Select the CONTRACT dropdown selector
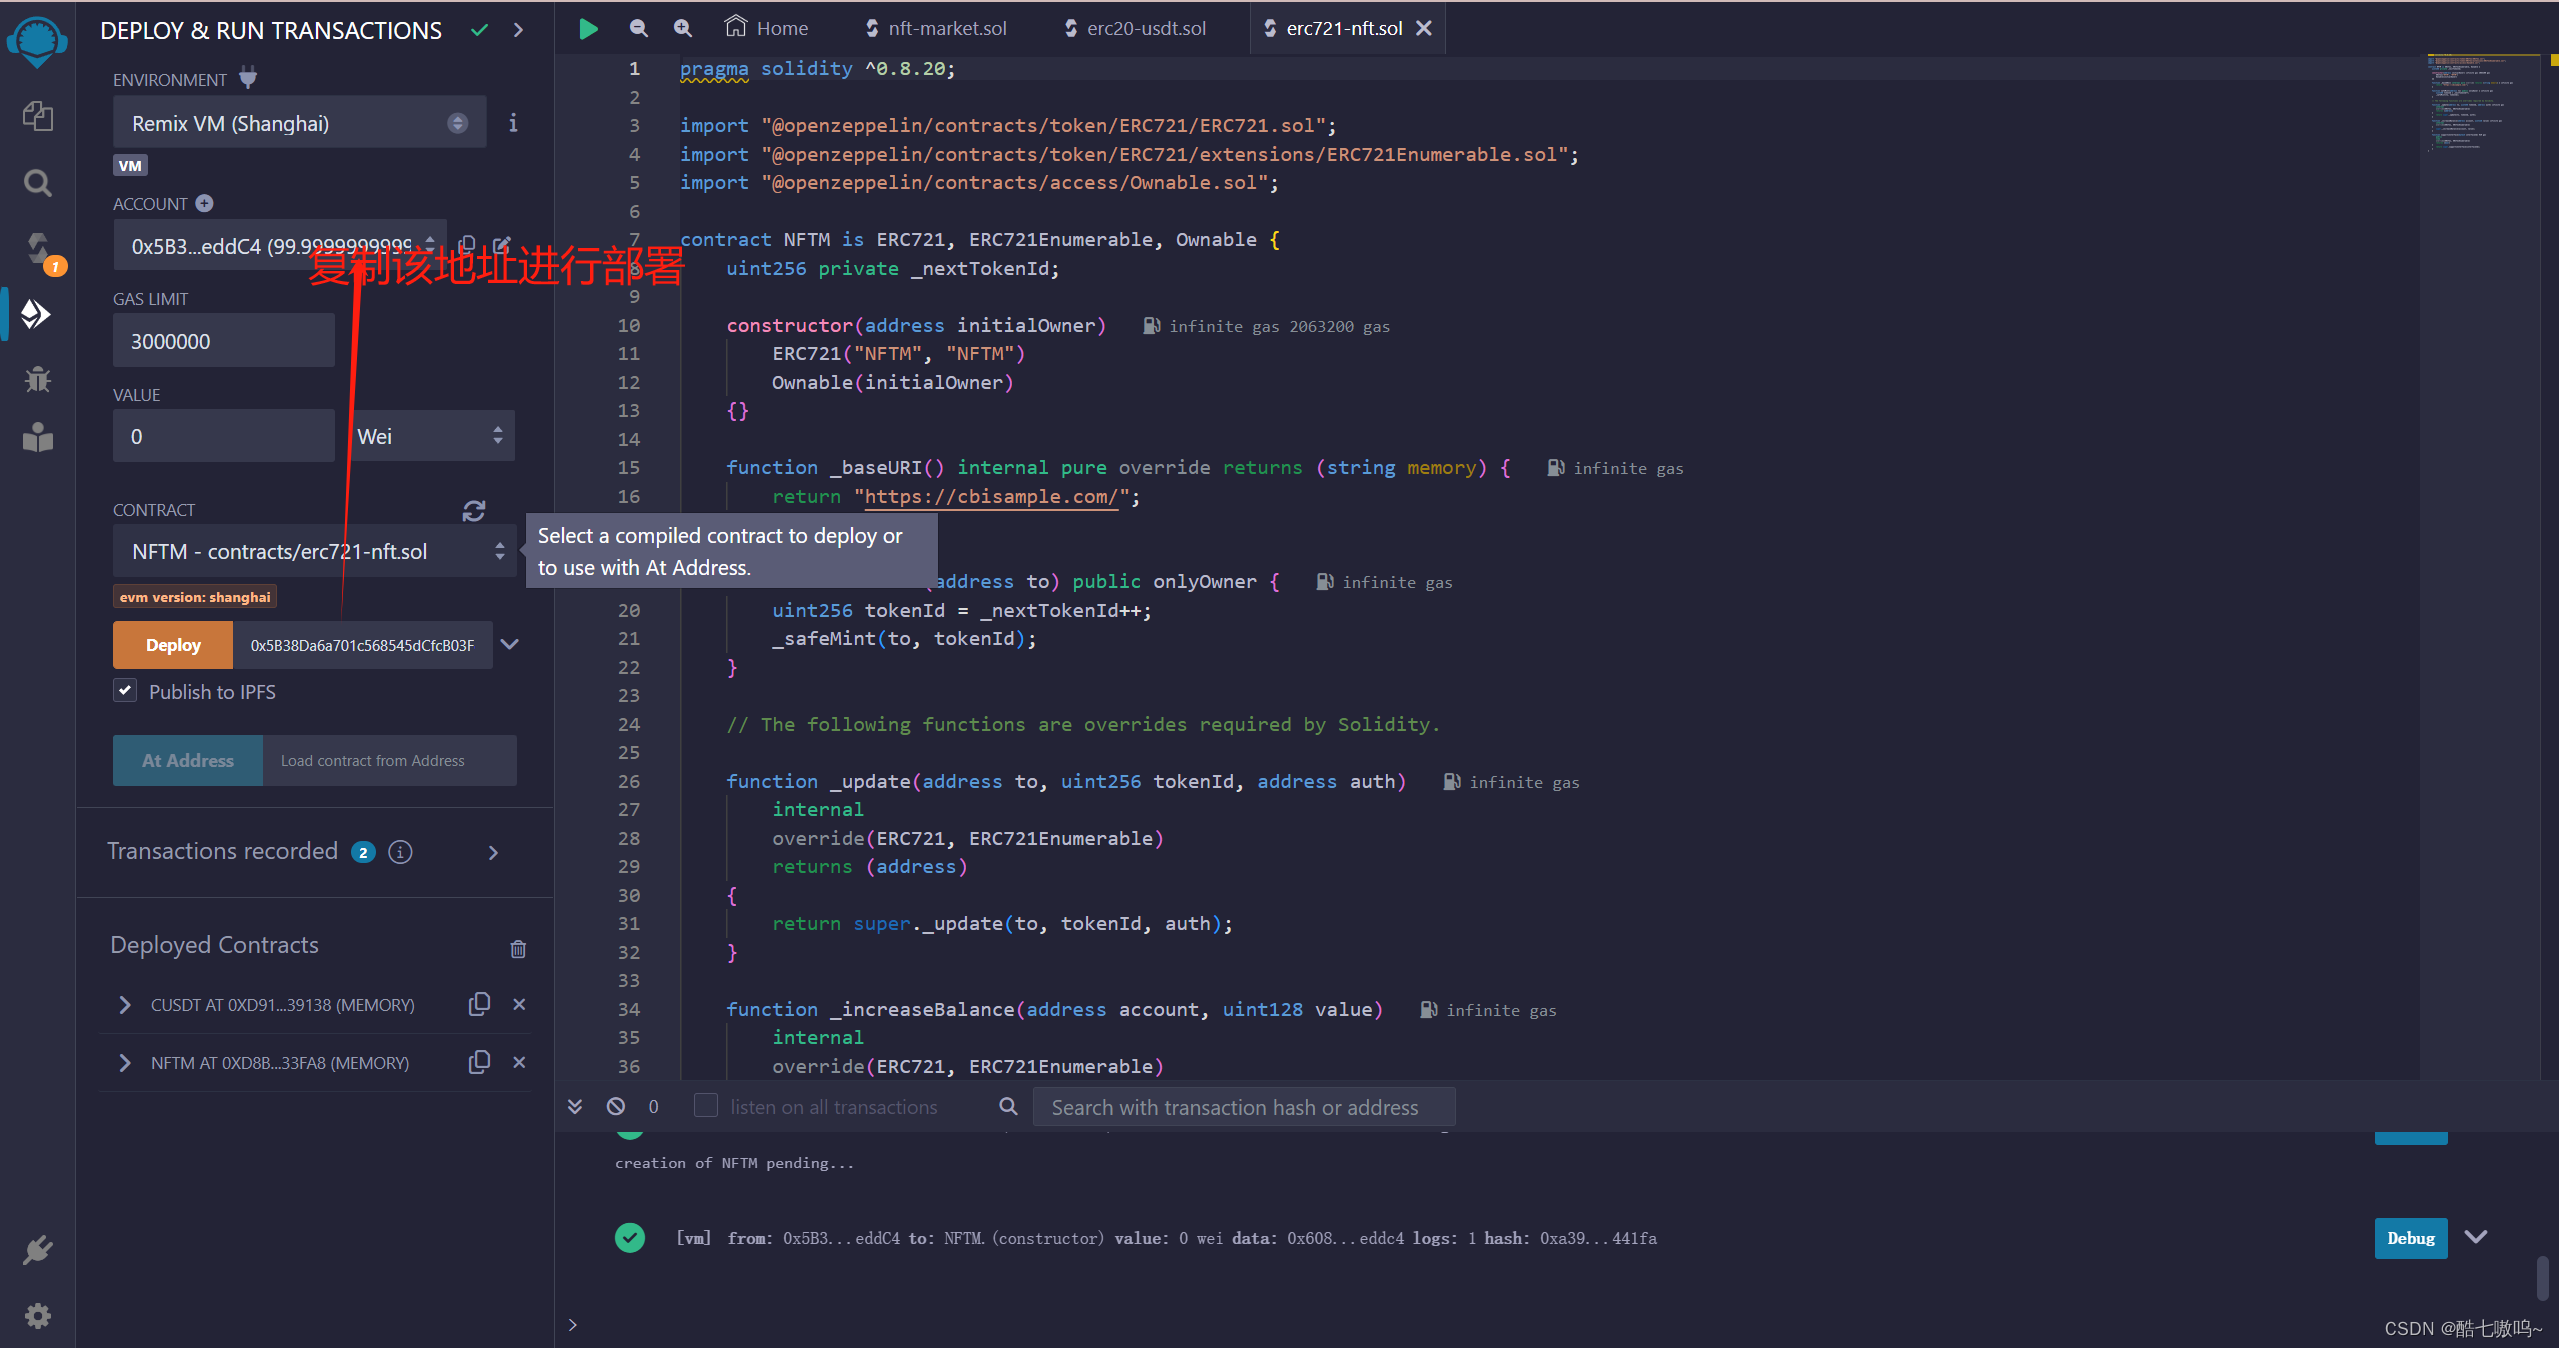 (x=310, y=550)
